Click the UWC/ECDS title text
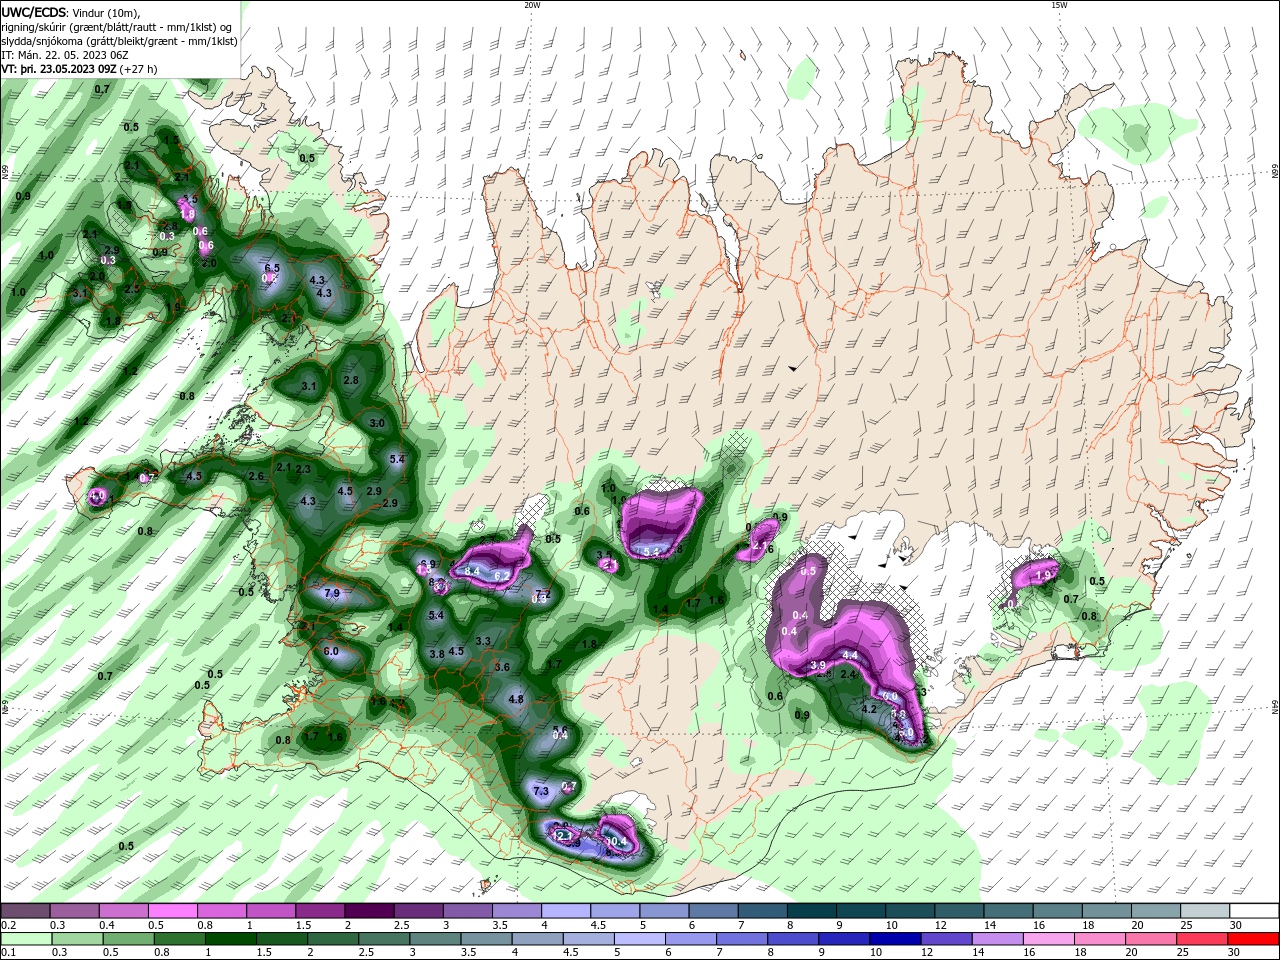Viewport: 1280px width, 960px height. [34, 12]
